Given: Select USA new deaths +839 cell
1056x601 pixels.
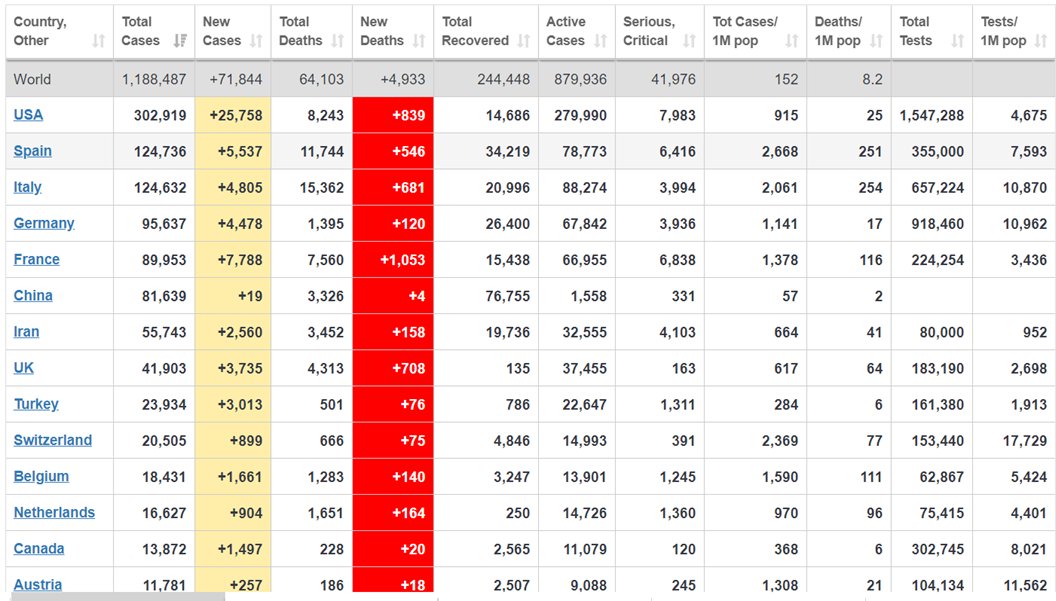Looking at the screenshot, I should tap(393, 115).
